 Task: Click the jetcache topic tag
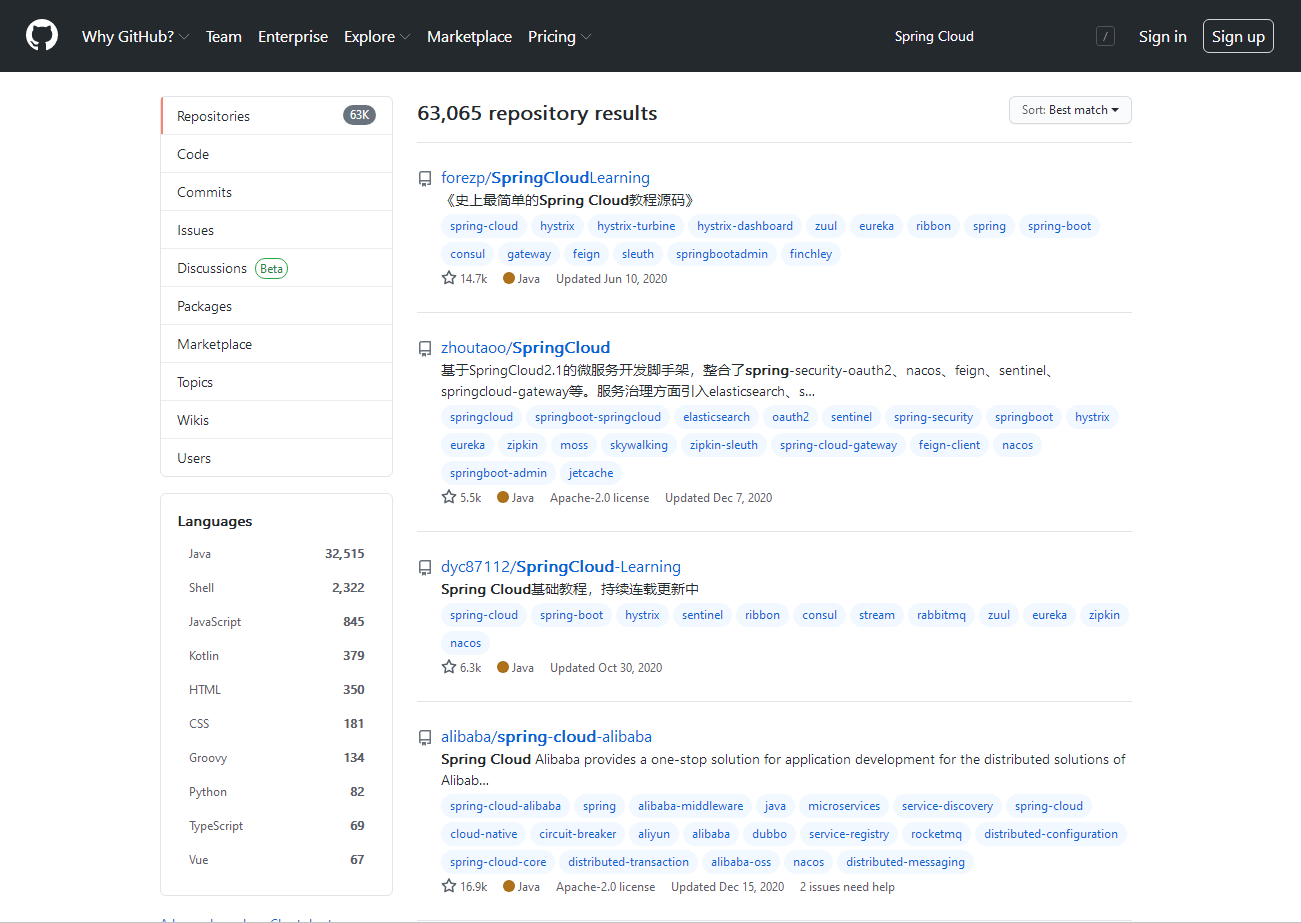[590, 473]
